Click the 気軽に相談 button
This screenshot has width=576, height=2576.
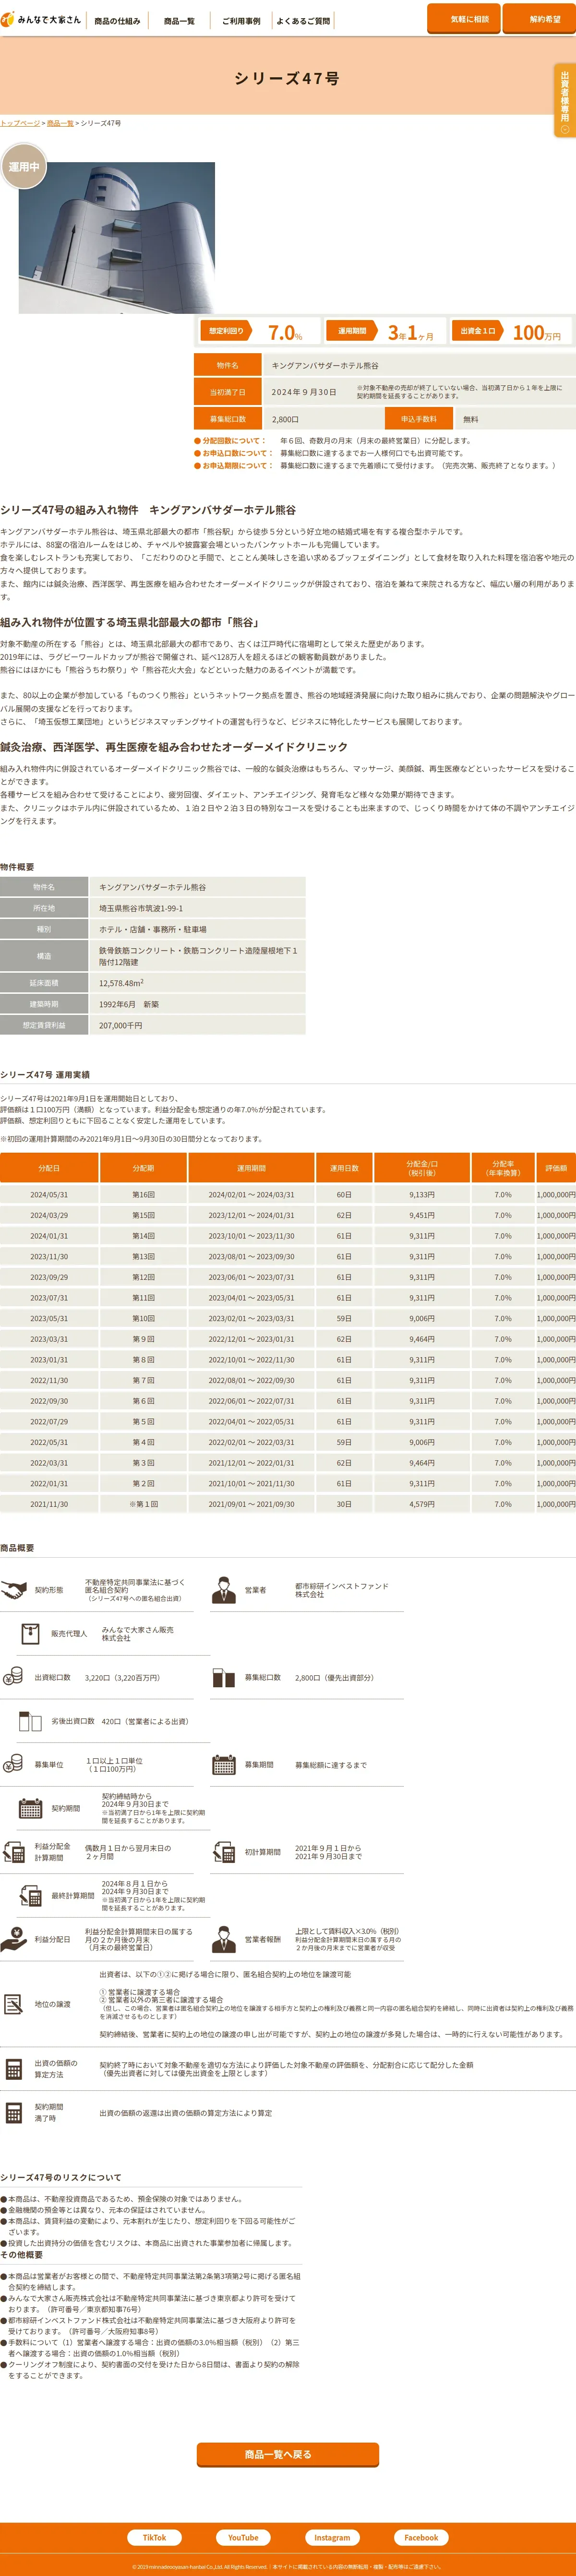464,19
